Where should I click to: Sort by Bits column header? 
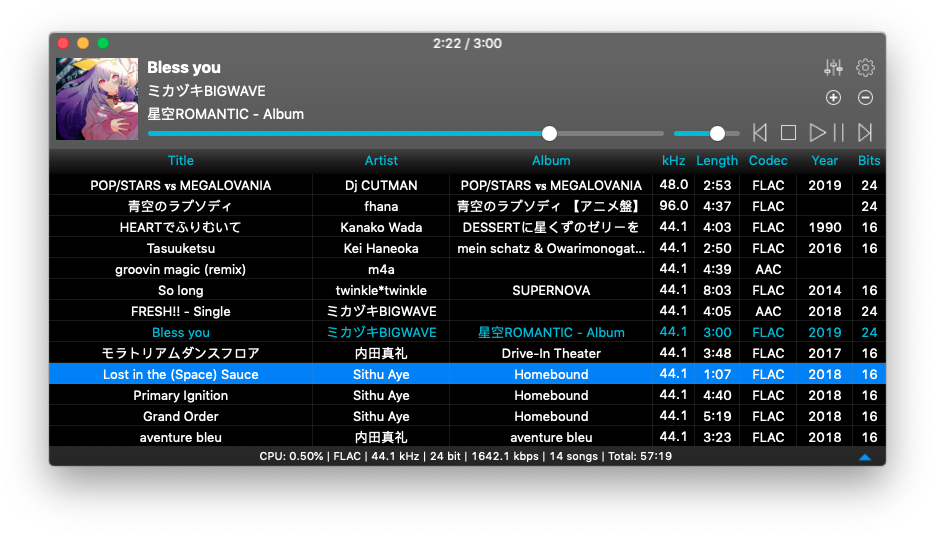pyautogui.click(x=869, y=161)
